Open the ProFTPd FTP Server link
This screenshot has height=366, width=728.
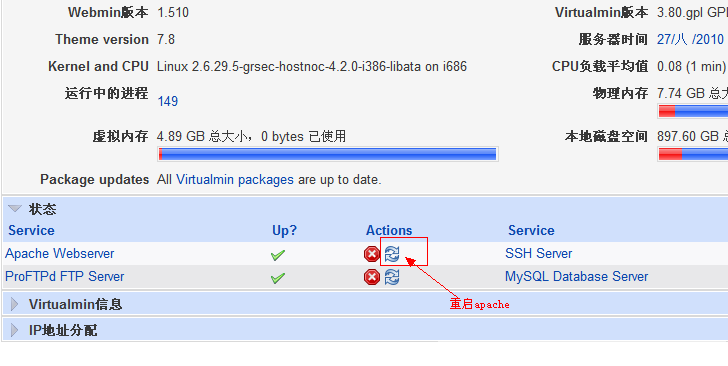point(65,277)
